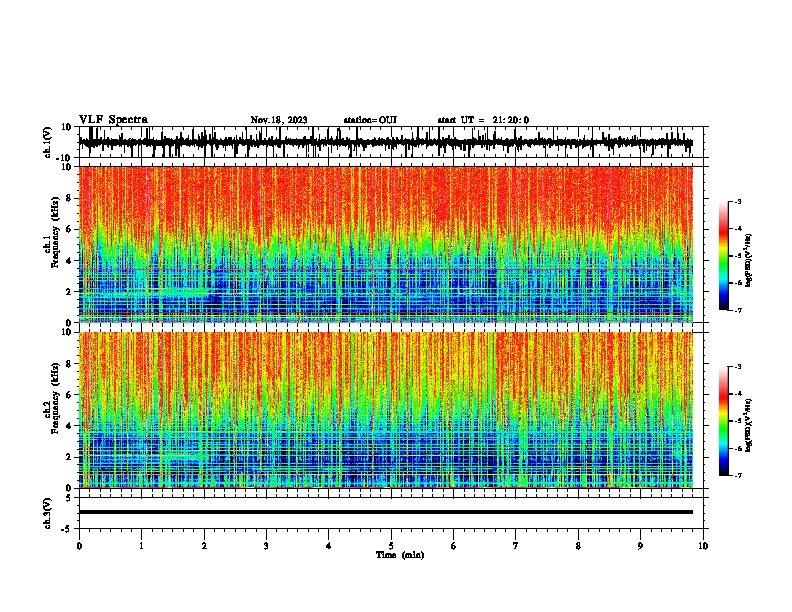Click the time axis tick label "8"
This screenshot has height=612, width=792.
[578, 546]
